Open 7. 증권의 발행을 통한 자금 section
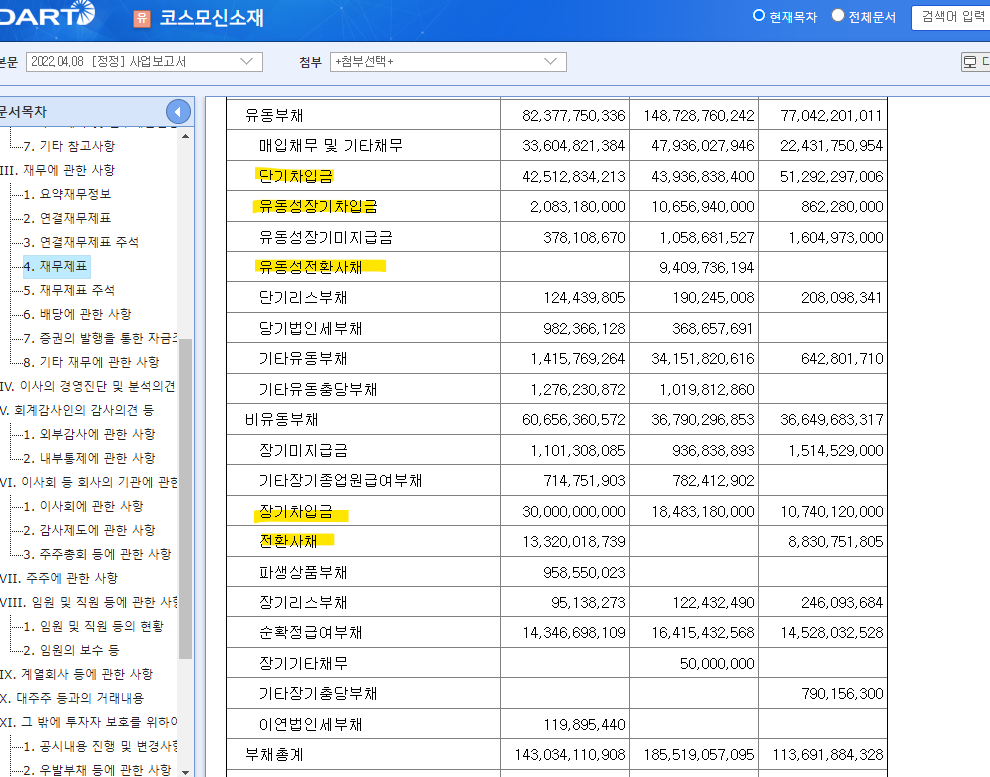 (x=100, y=338)
